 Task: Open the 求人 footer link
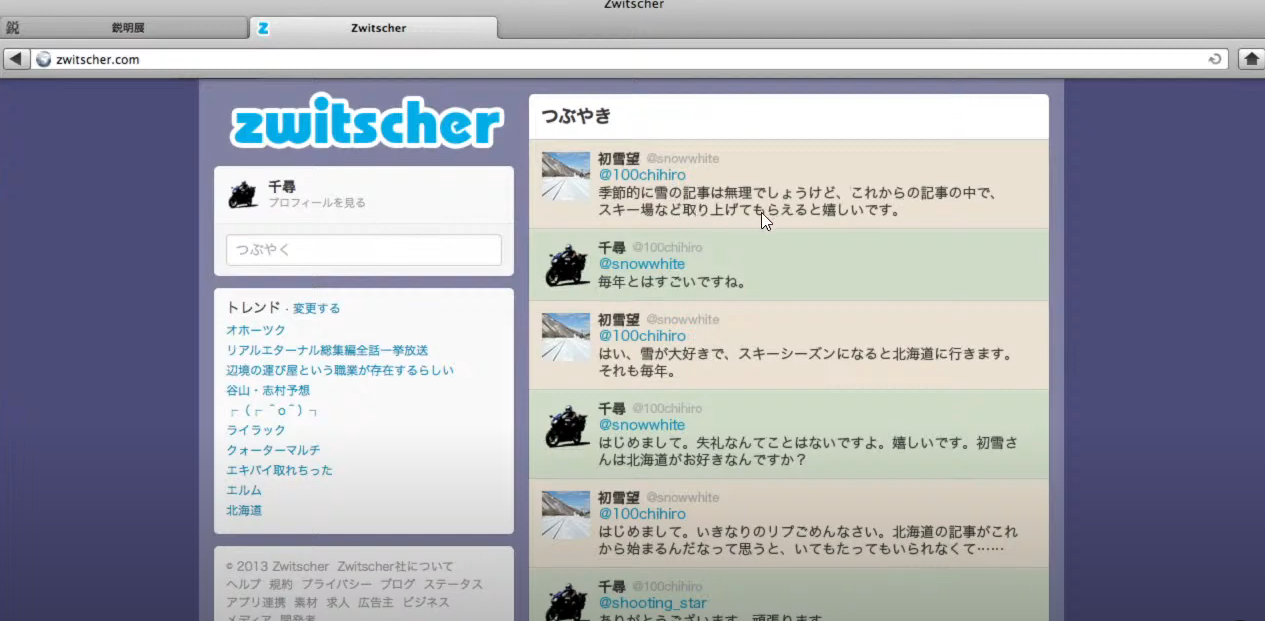point(338,602)
